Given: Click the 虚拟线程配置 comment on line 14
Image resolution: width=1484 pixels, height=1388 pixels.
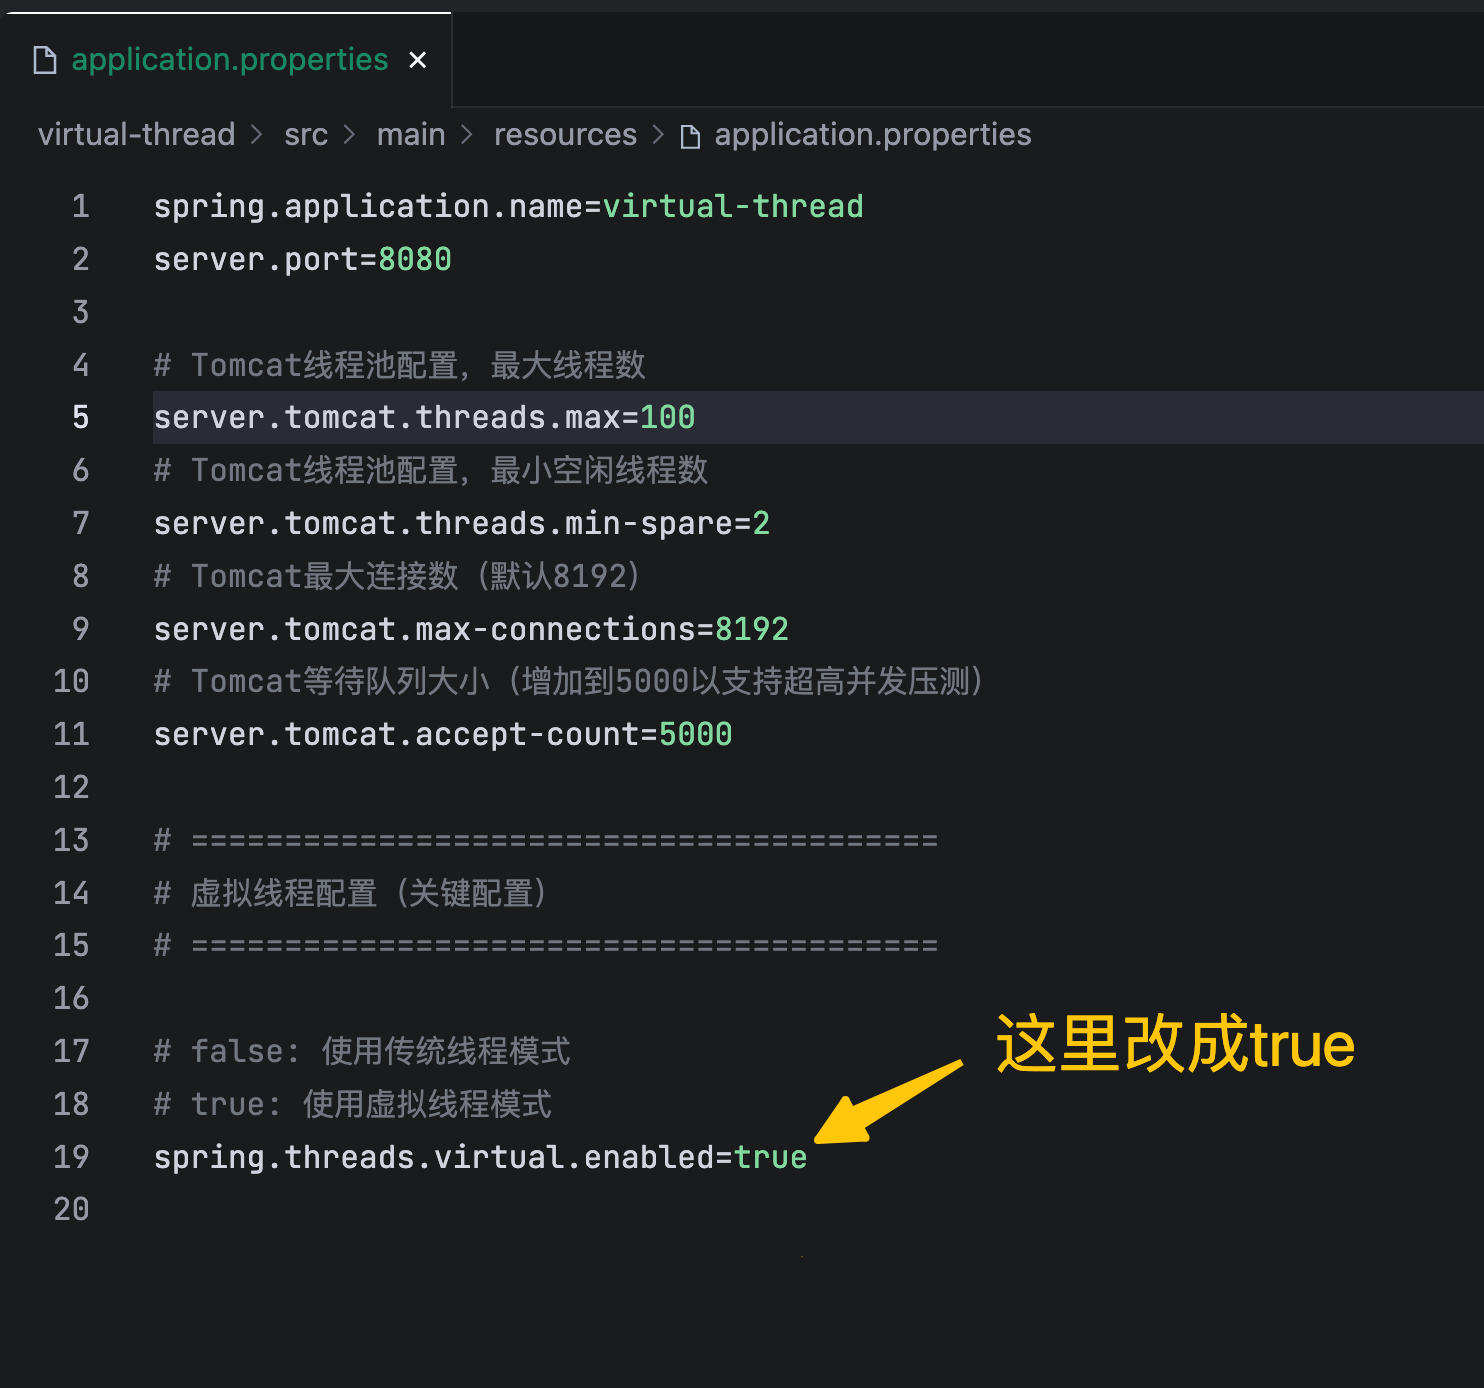Looking at the screenshot, I should (x=351, y=893).
